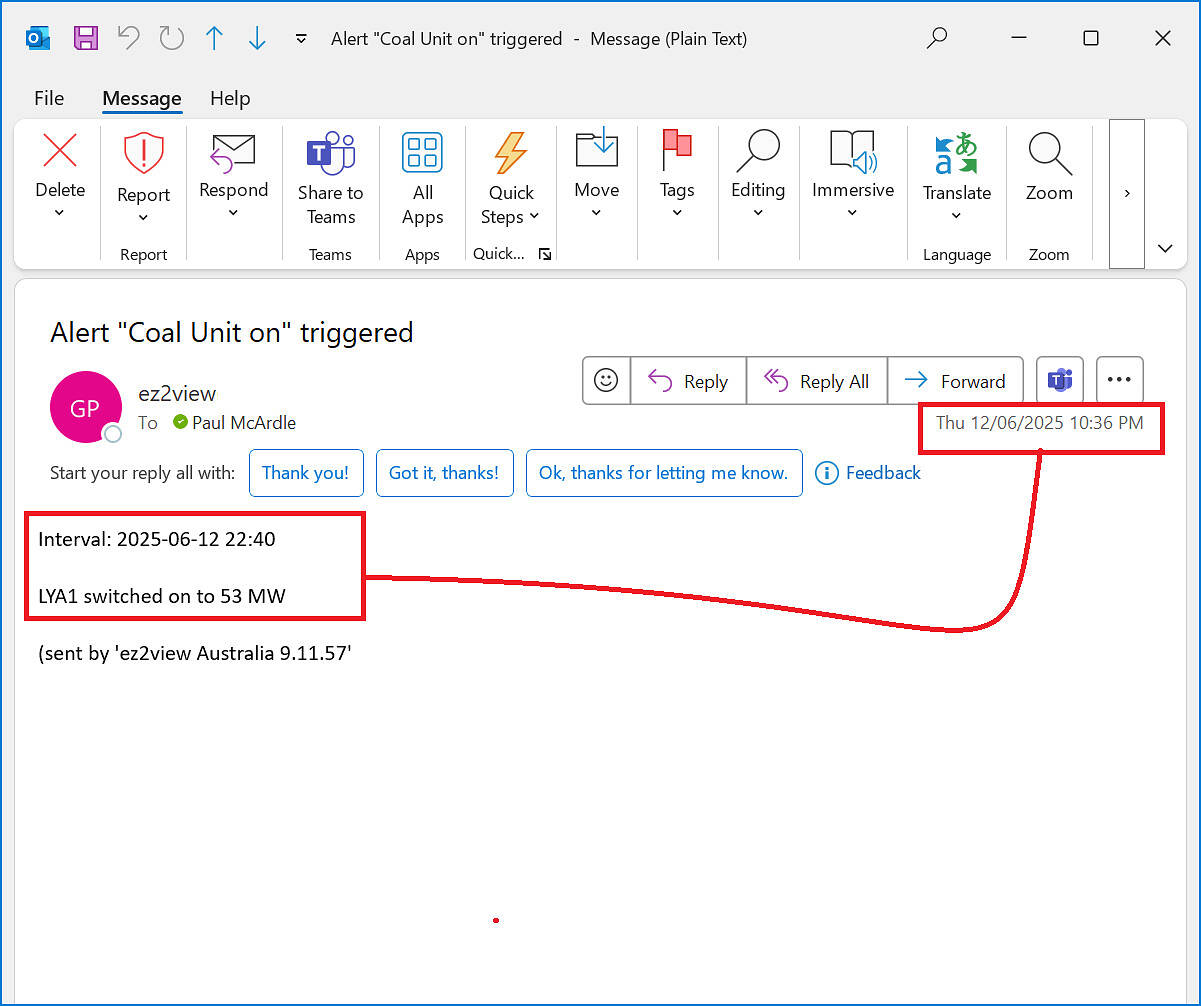1201x1006 pixels.
Task: Share the message to Teams
Action: pos(330,180)
